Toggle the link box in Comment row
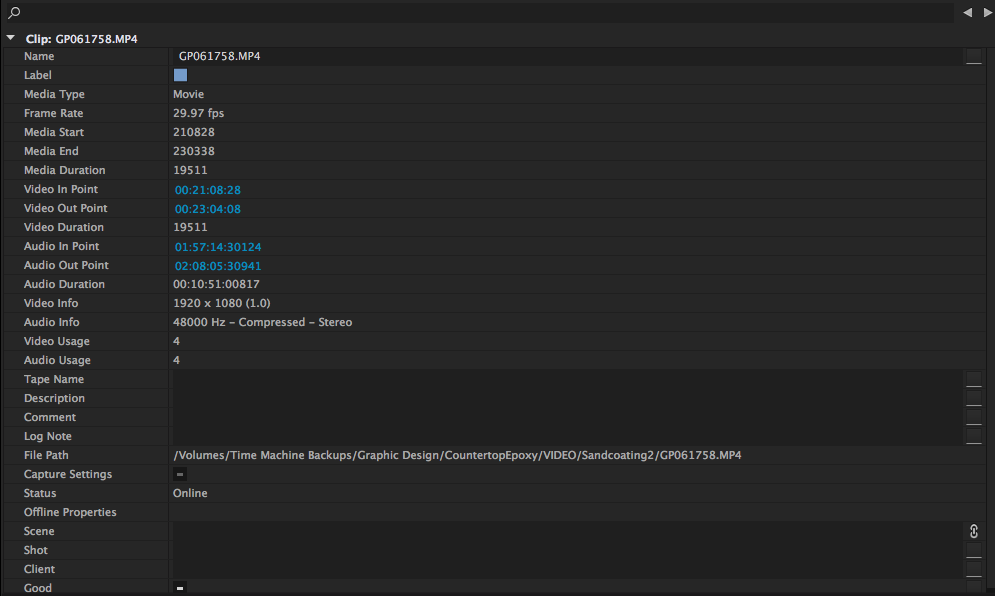 (x=973, y=417)
